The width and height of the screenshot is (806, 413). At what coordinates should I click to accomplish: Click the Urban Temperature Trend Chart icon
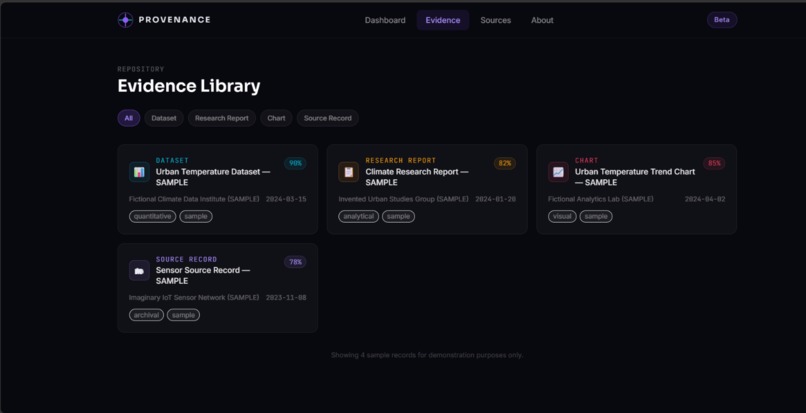558,172
